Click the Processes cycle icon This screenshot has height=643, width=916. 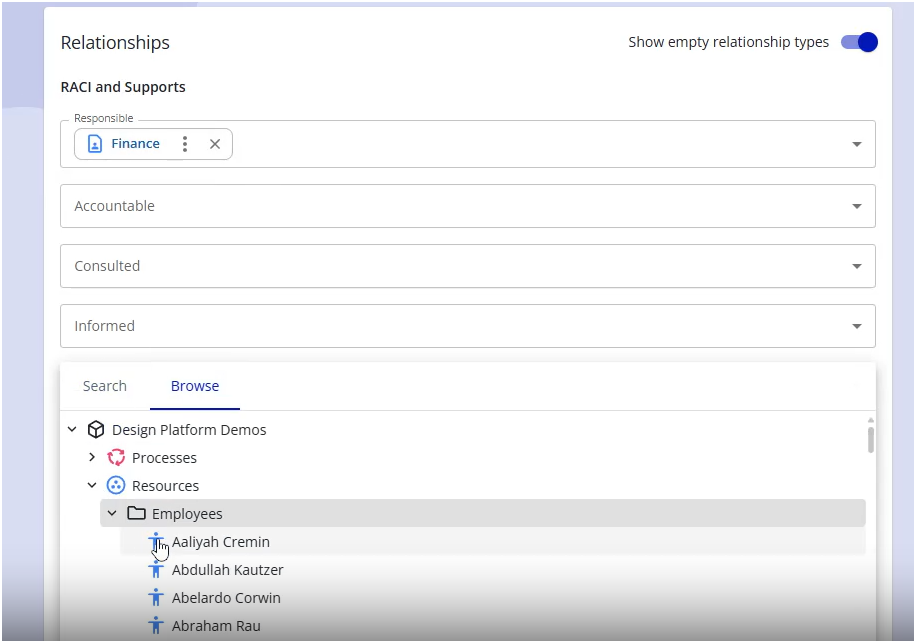pyautogui.click(x=116, y=458)
